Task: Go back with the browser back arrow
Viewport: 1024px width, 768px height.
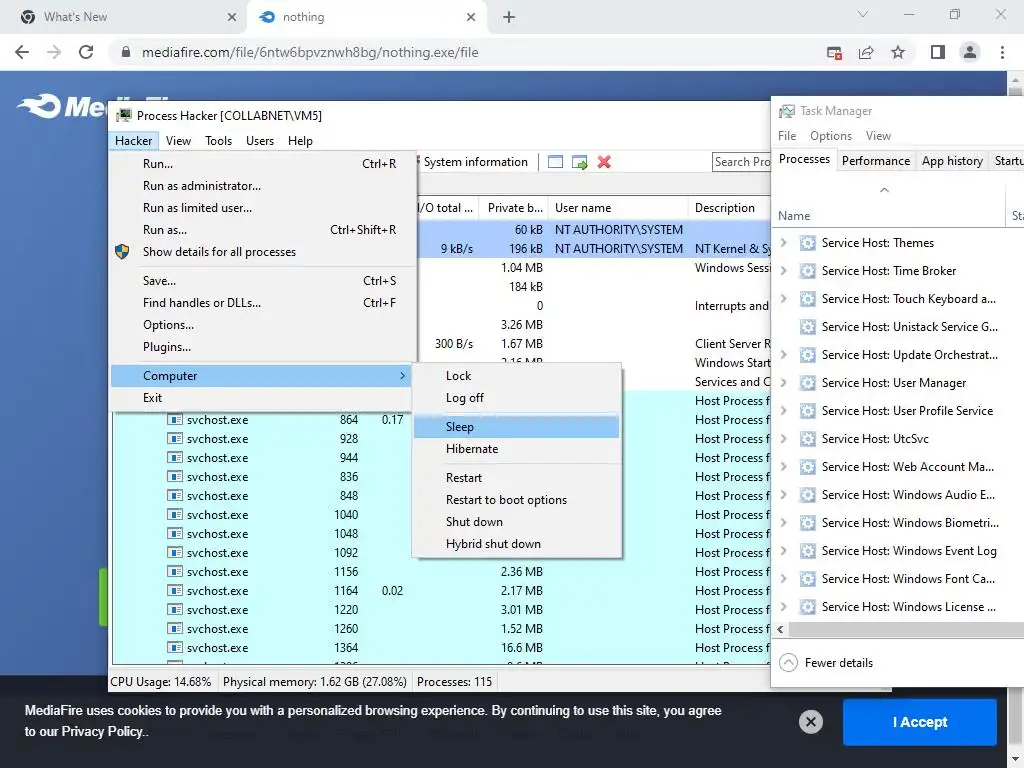Action: (x=22, y=52)
